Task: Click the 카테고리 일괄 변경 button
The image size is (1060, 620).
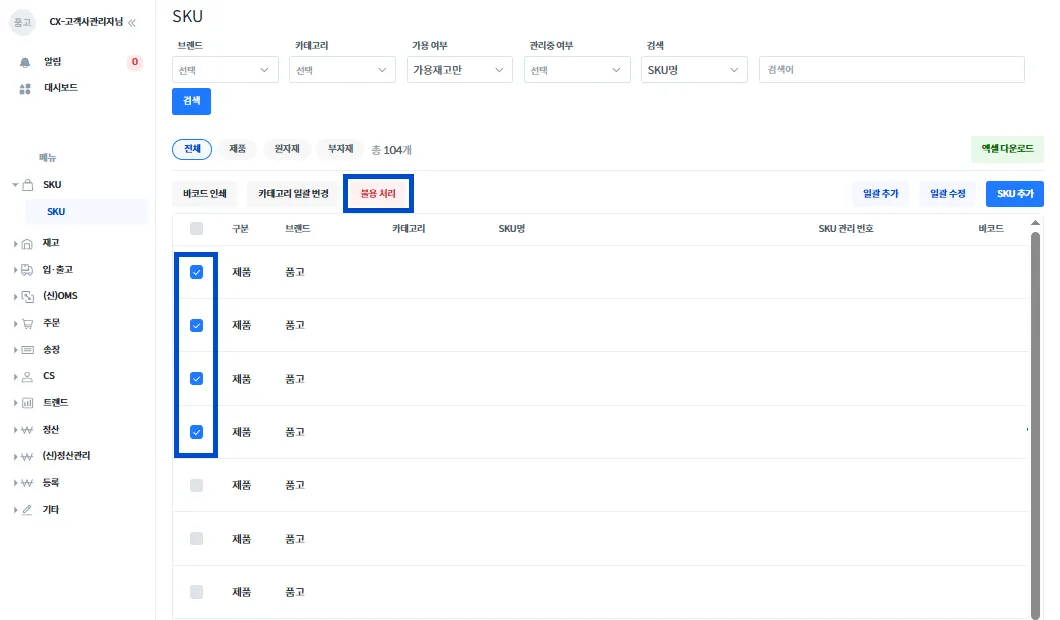Action: tap(293, 193)
